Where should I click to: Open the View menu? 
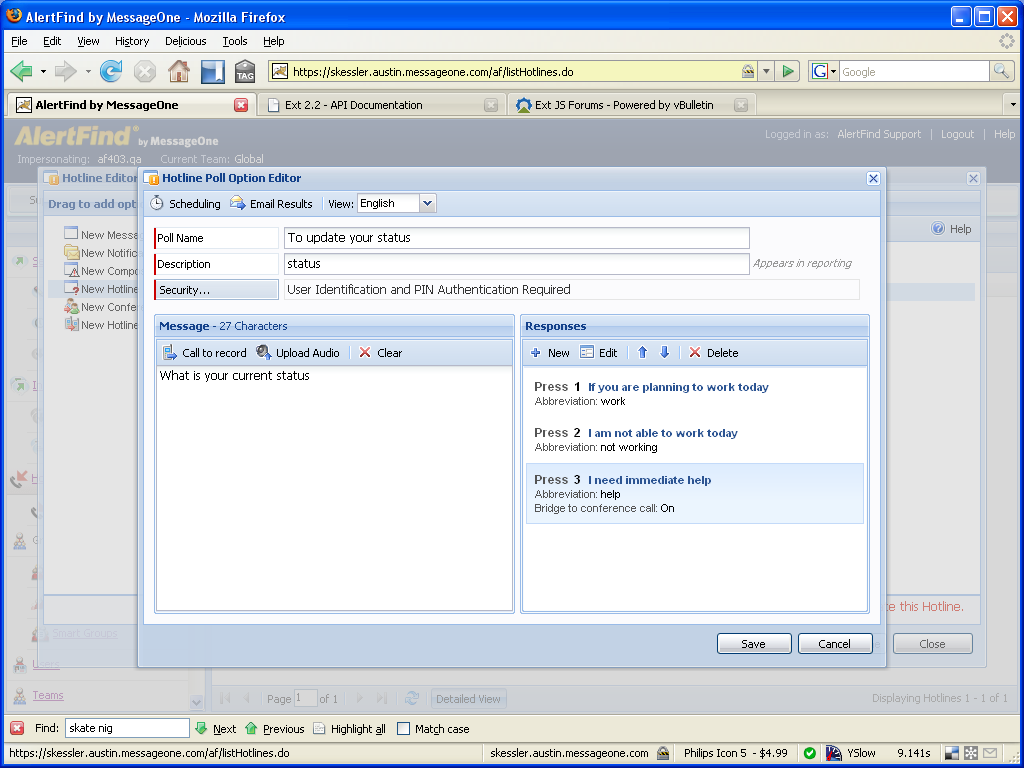click(x=88, y=41)
